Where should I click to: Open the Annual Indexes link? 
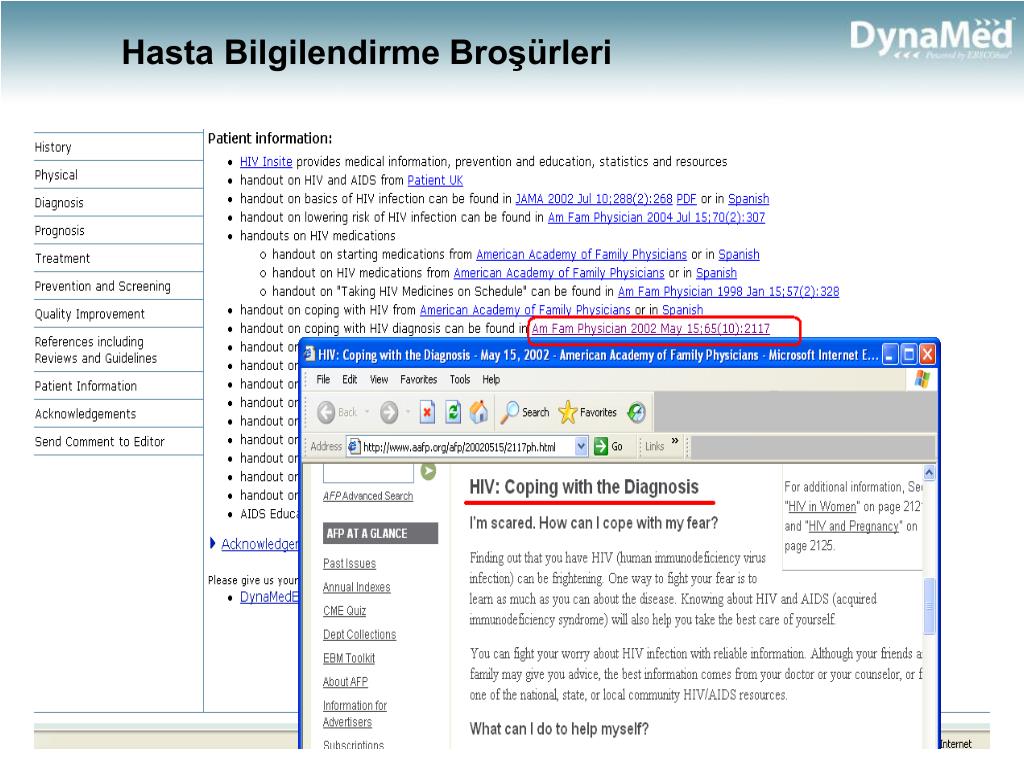[357, 587]
